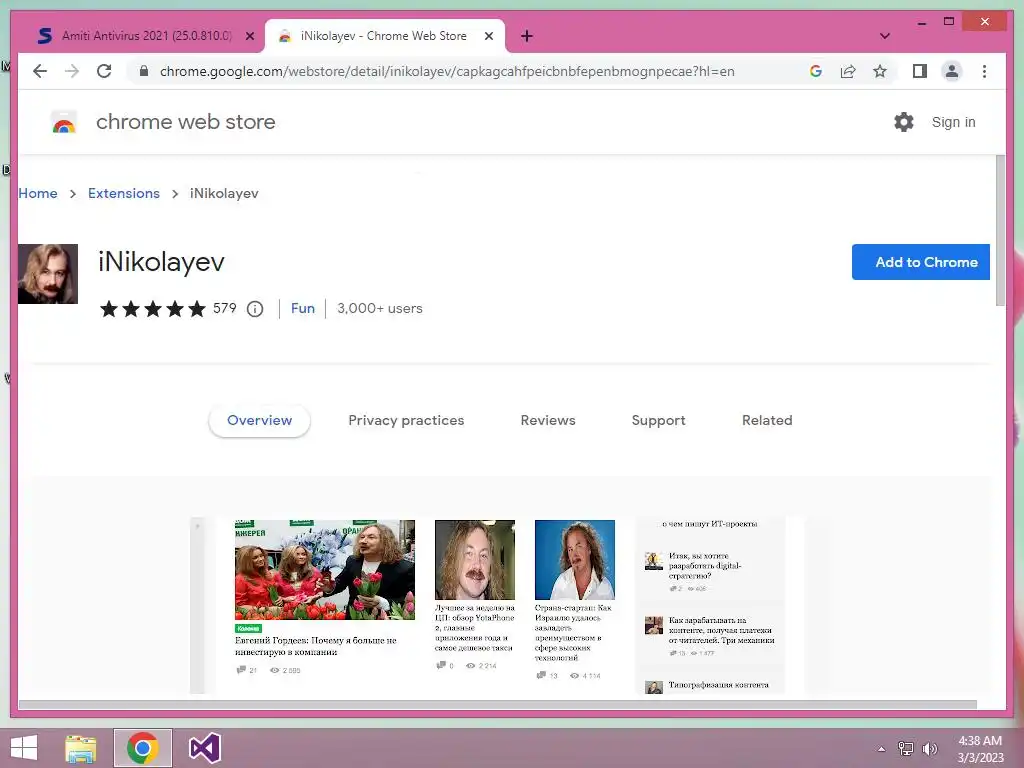The height and width of the screenshot is (768, 1024).
Task: Click the browser forward arrow
Action: point(72,71)
